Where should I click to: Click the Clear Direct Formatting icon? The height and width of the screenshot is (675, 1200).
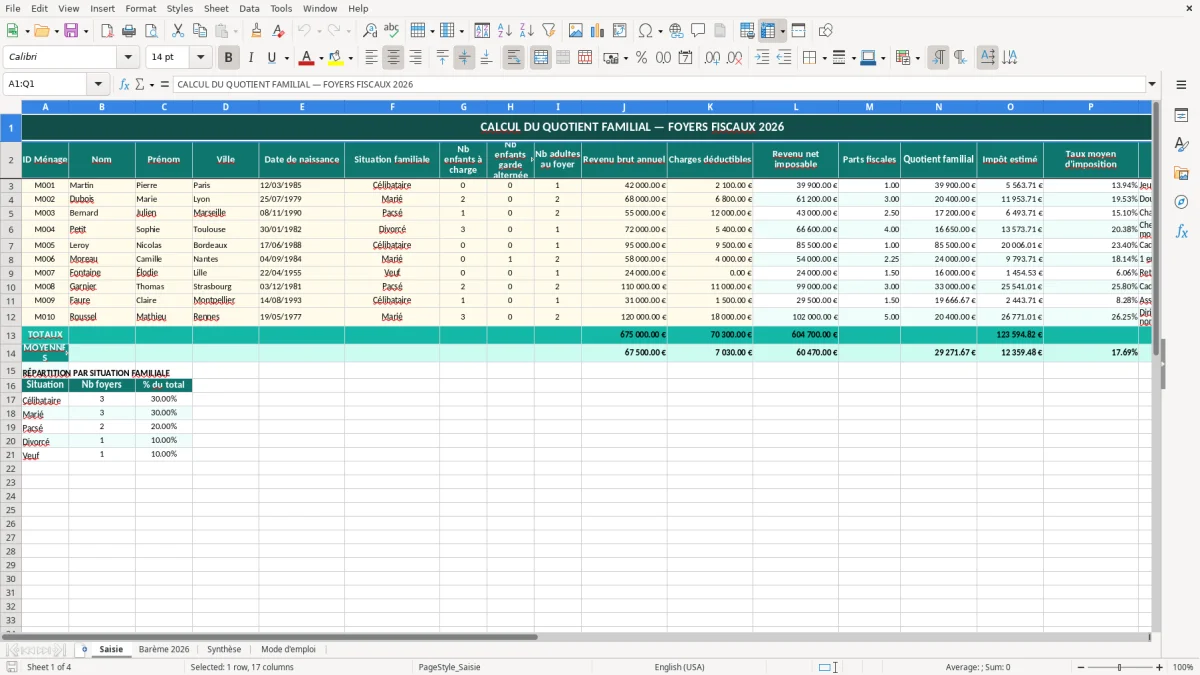click(x=278, y=31)
